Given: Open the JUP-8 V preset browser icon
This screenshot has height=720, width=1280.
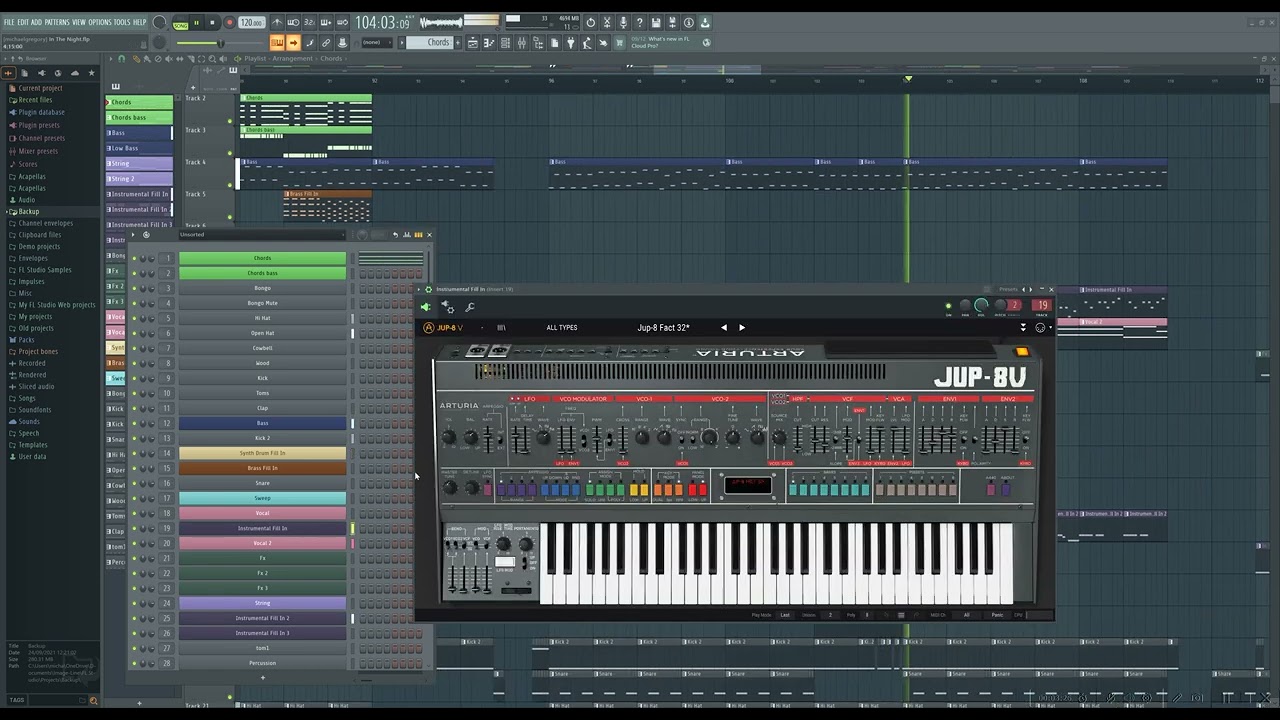Looking at the screenshot, I should pos(501,328).
